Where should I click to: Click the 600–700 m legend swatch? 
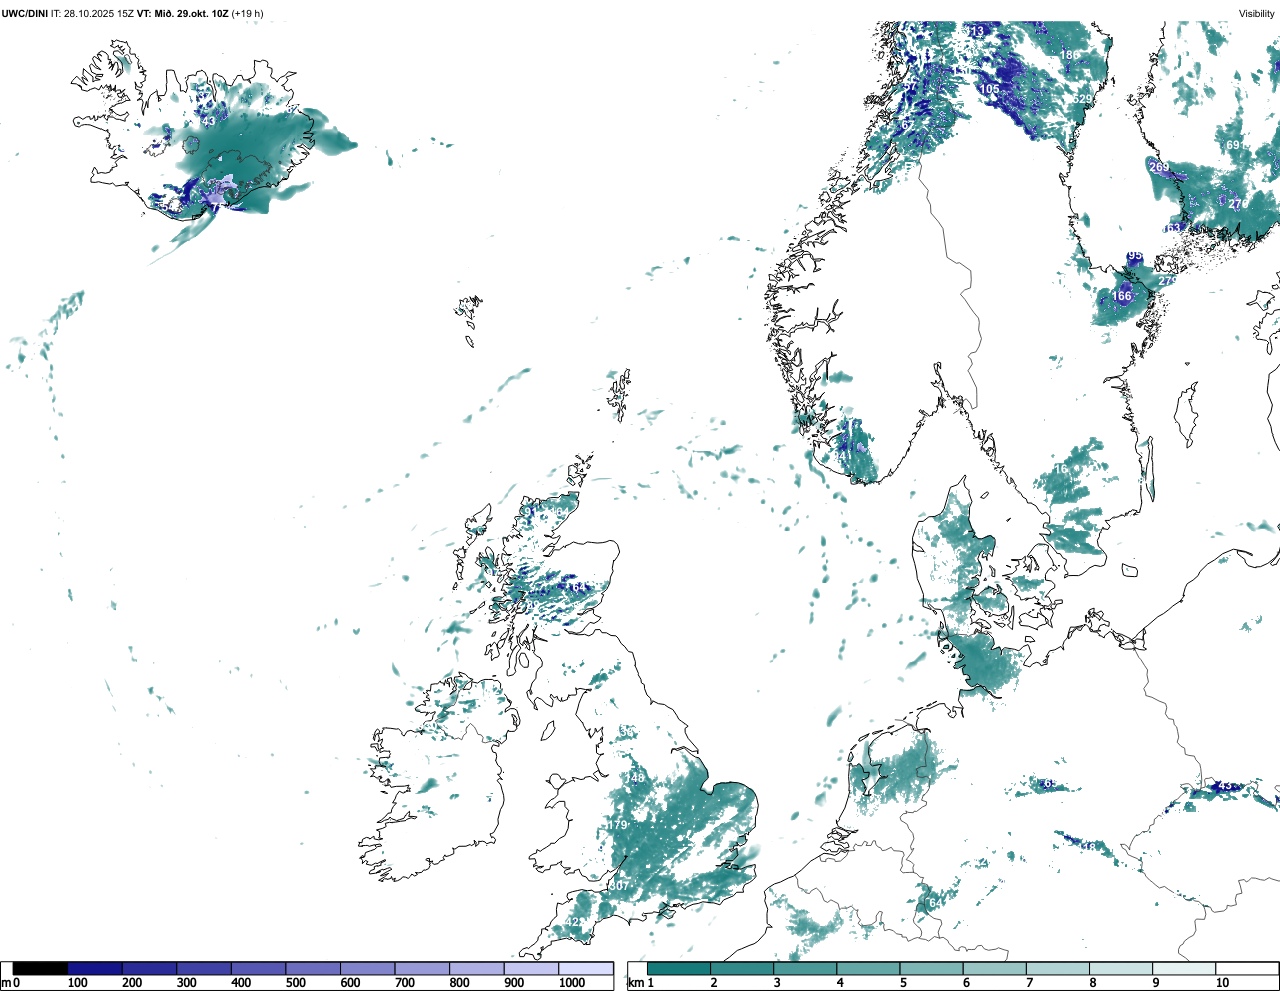pos(367,969)
